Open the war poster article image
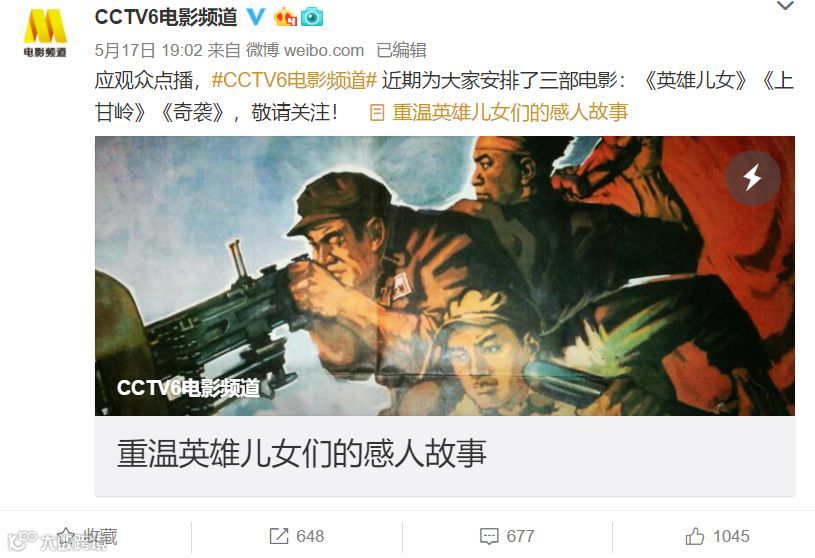 [x=445, y=275]
